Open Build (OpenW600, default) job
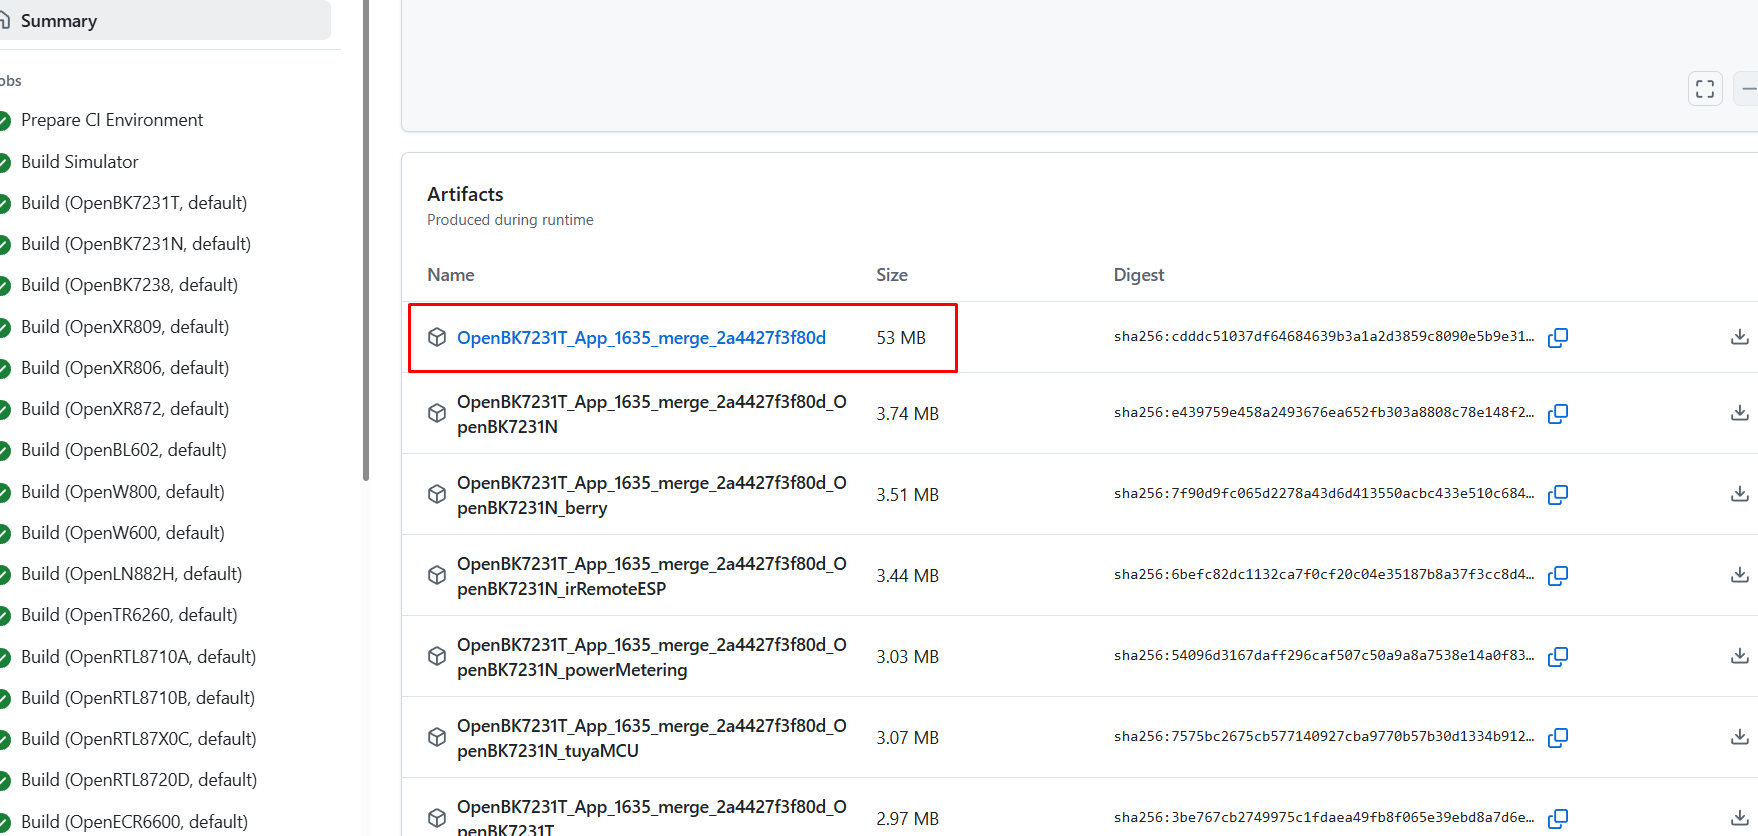Screen dimensions: 1758x836 (123, 533)
